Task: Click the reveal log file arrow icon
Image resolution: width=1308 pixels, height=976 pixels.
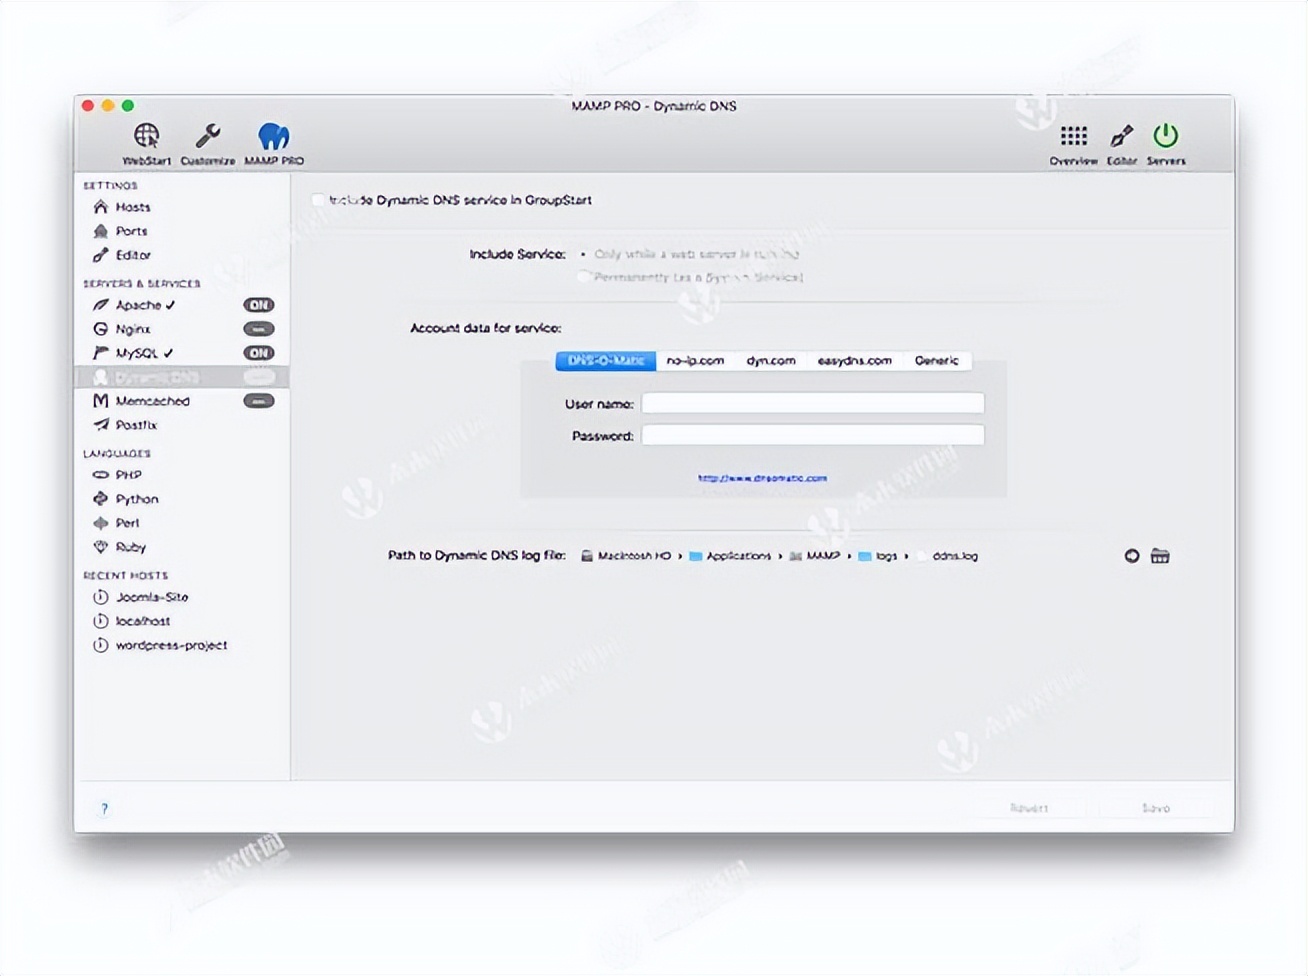Action: (1132, 556)
